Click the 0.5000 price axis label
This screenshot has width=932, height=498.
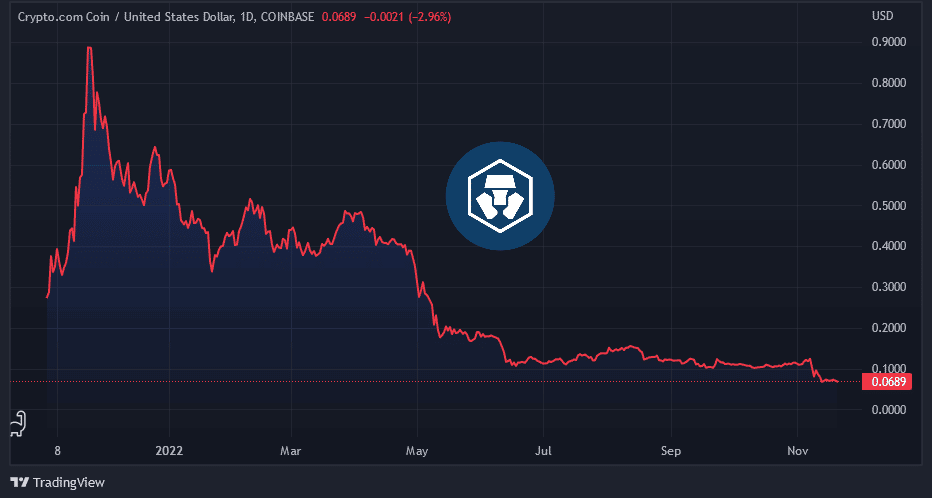click(x=889, y=206)
